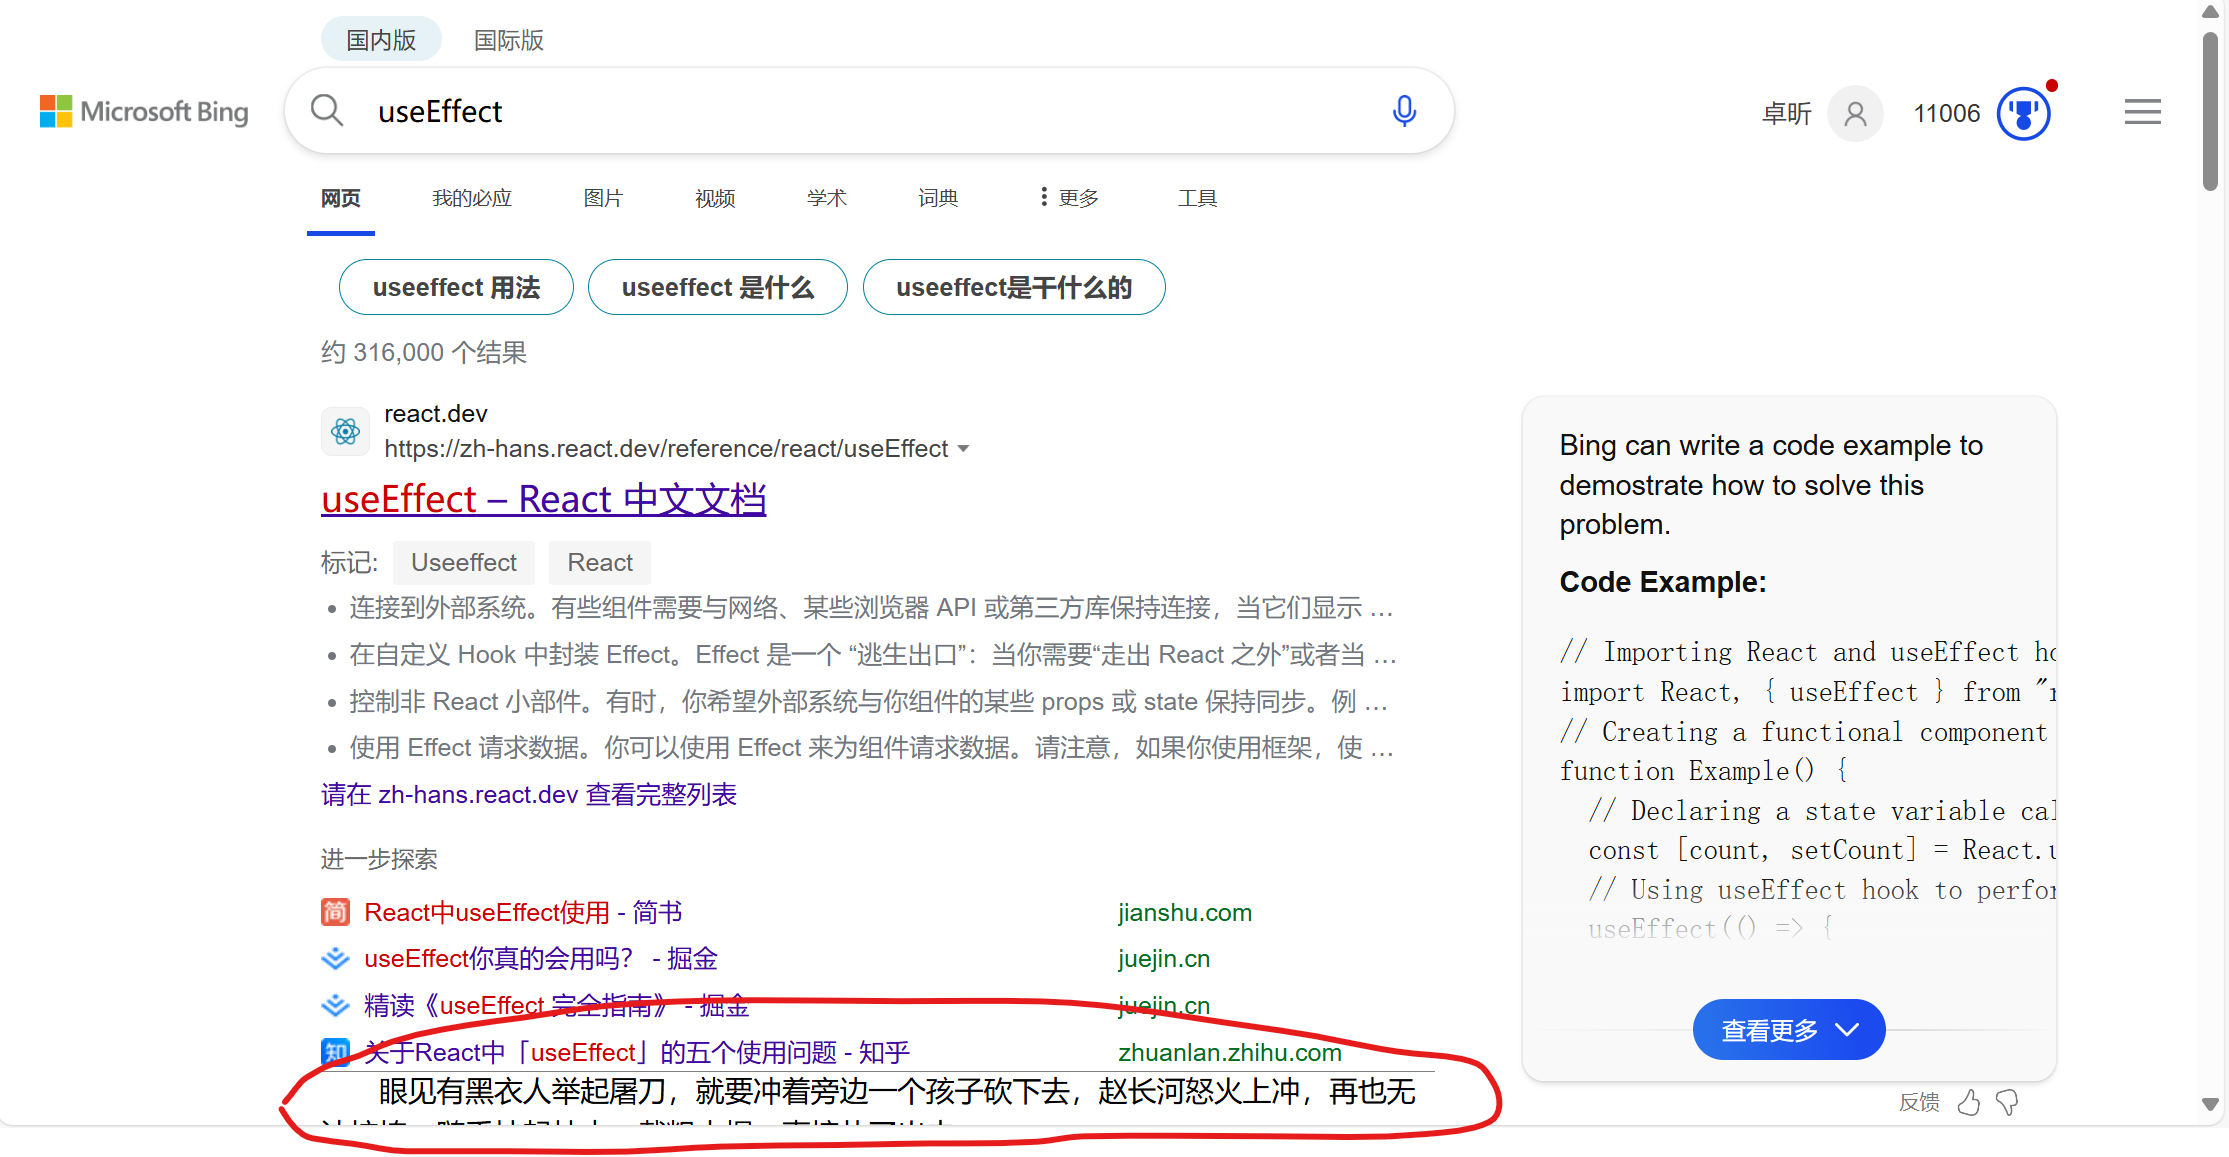Click the search magnifier icon
The width and height of the screenshot is (2229, 1157).
[327, 110]
